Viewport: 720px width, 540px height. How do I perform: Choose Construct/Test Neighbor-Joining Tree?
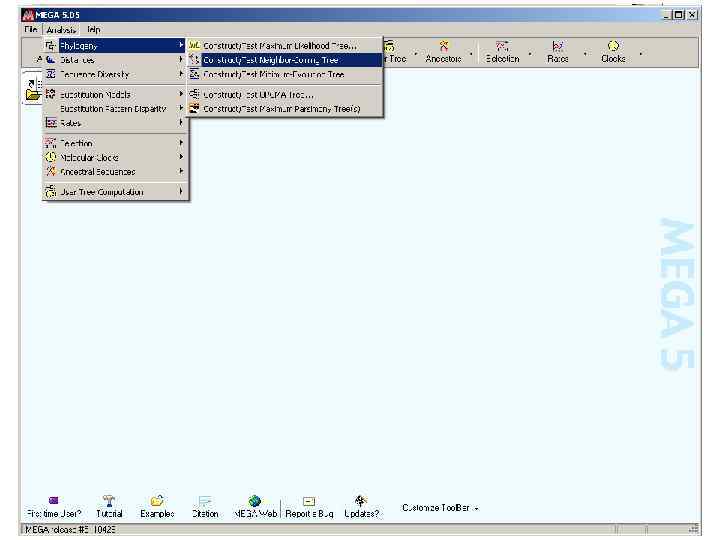tap(285, 60)
